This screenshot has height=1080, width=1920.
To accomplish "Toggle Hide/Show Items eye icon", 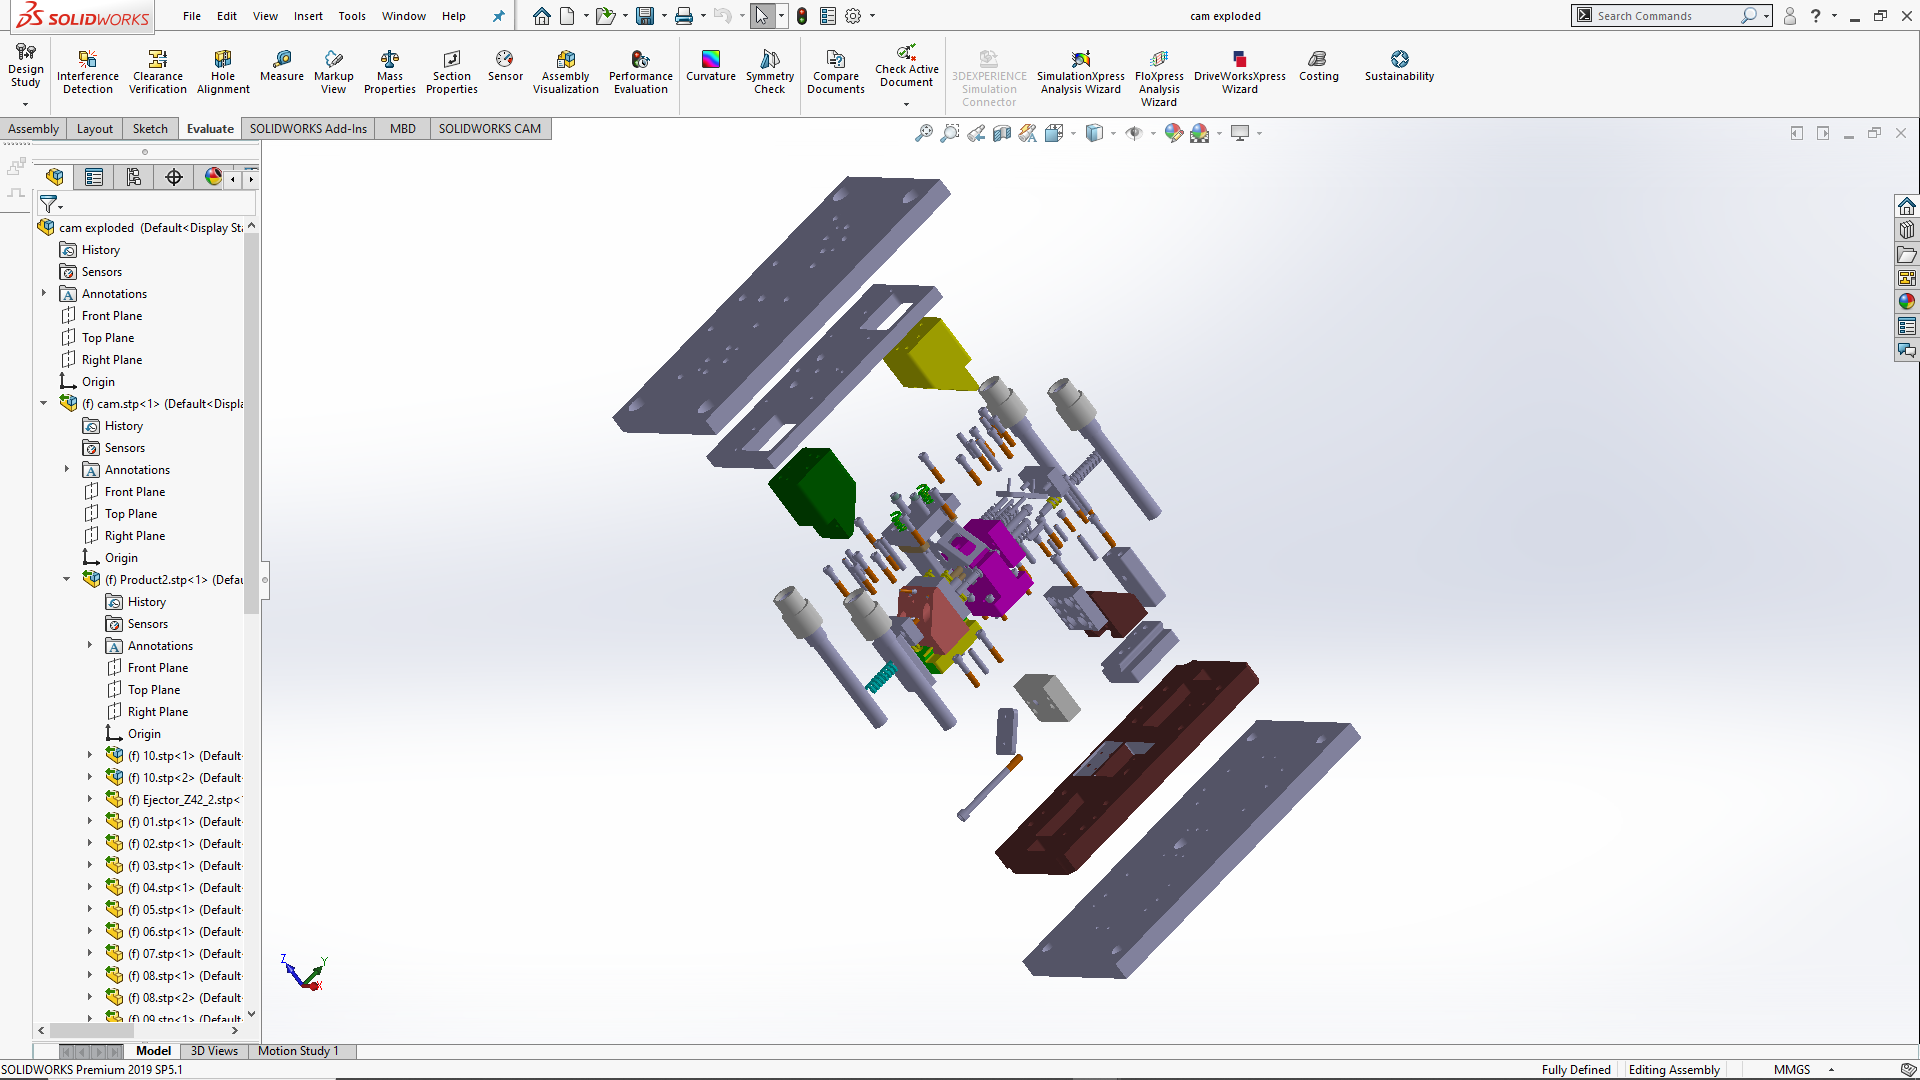I will coord(1133,133).
